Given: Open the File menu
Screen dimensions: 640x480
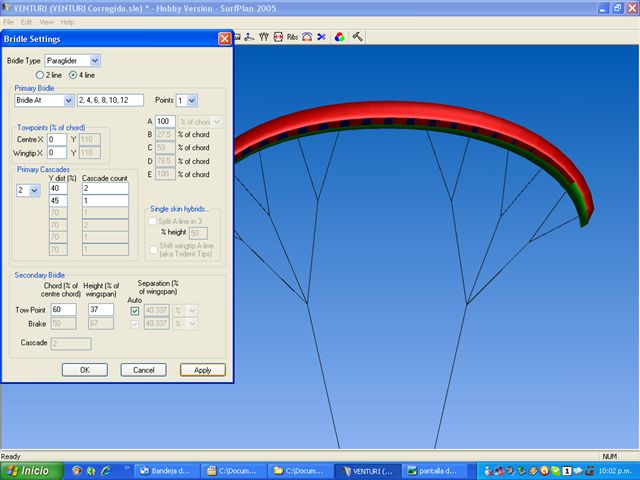Looking at the screenshot, I should click(x=9, y=21).
